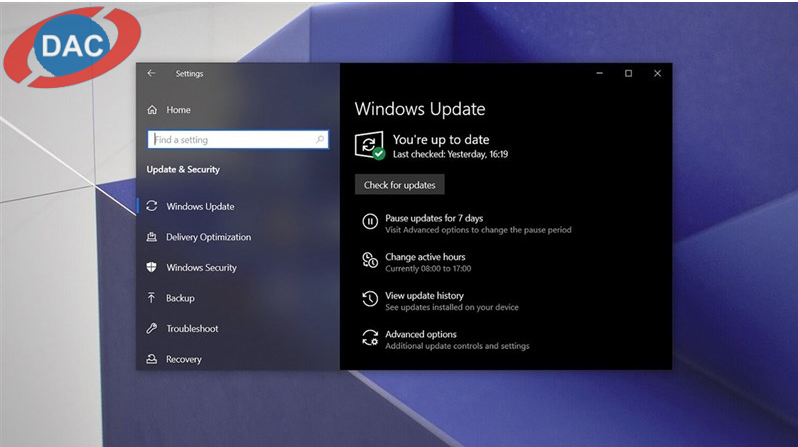Image resolution: width=798 pixels, height=447 pixels.
Task: Click the Recovery icon
Action: [x=152, y=359]
